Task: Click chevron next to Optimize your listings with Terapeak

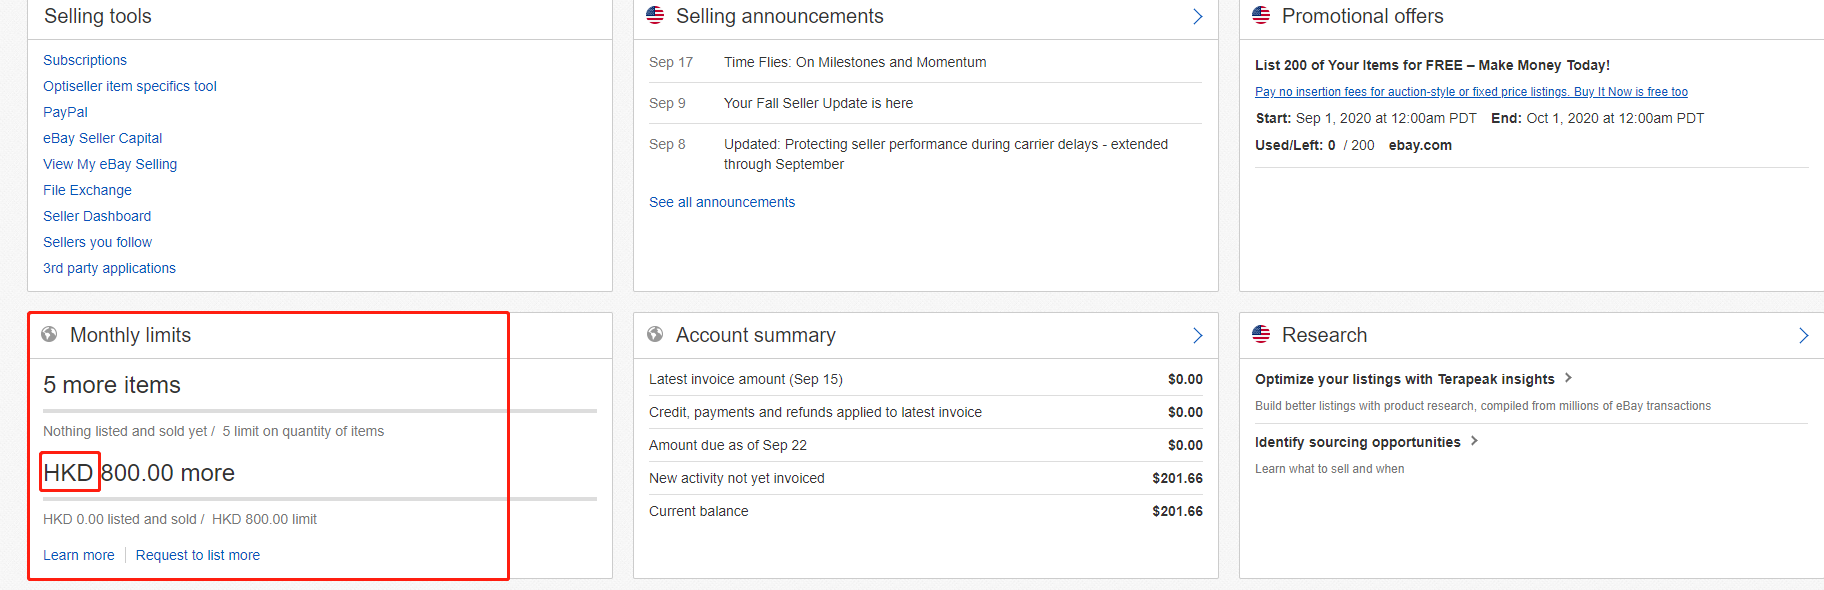Action: click(x=1568, y=378)
